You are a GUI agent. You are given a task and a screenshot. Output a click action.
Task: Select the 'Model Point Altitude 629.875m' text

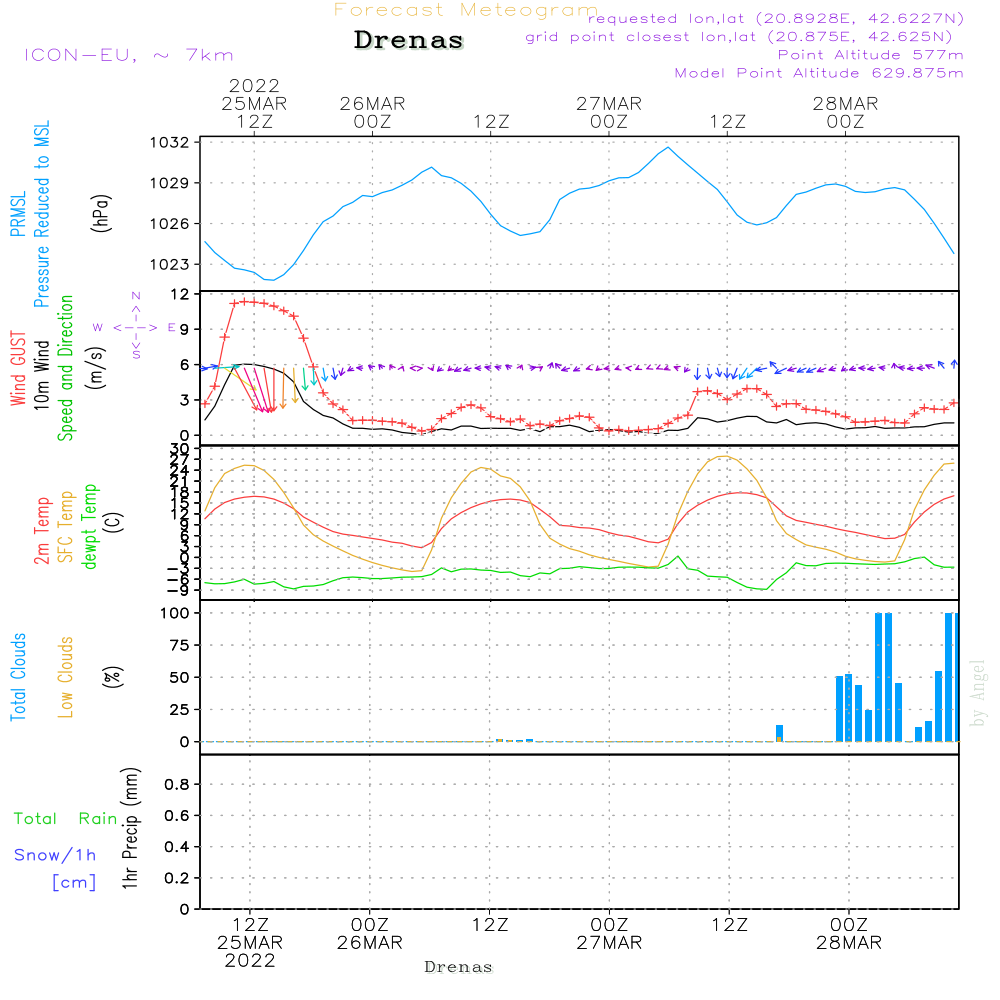coord(819,73)
